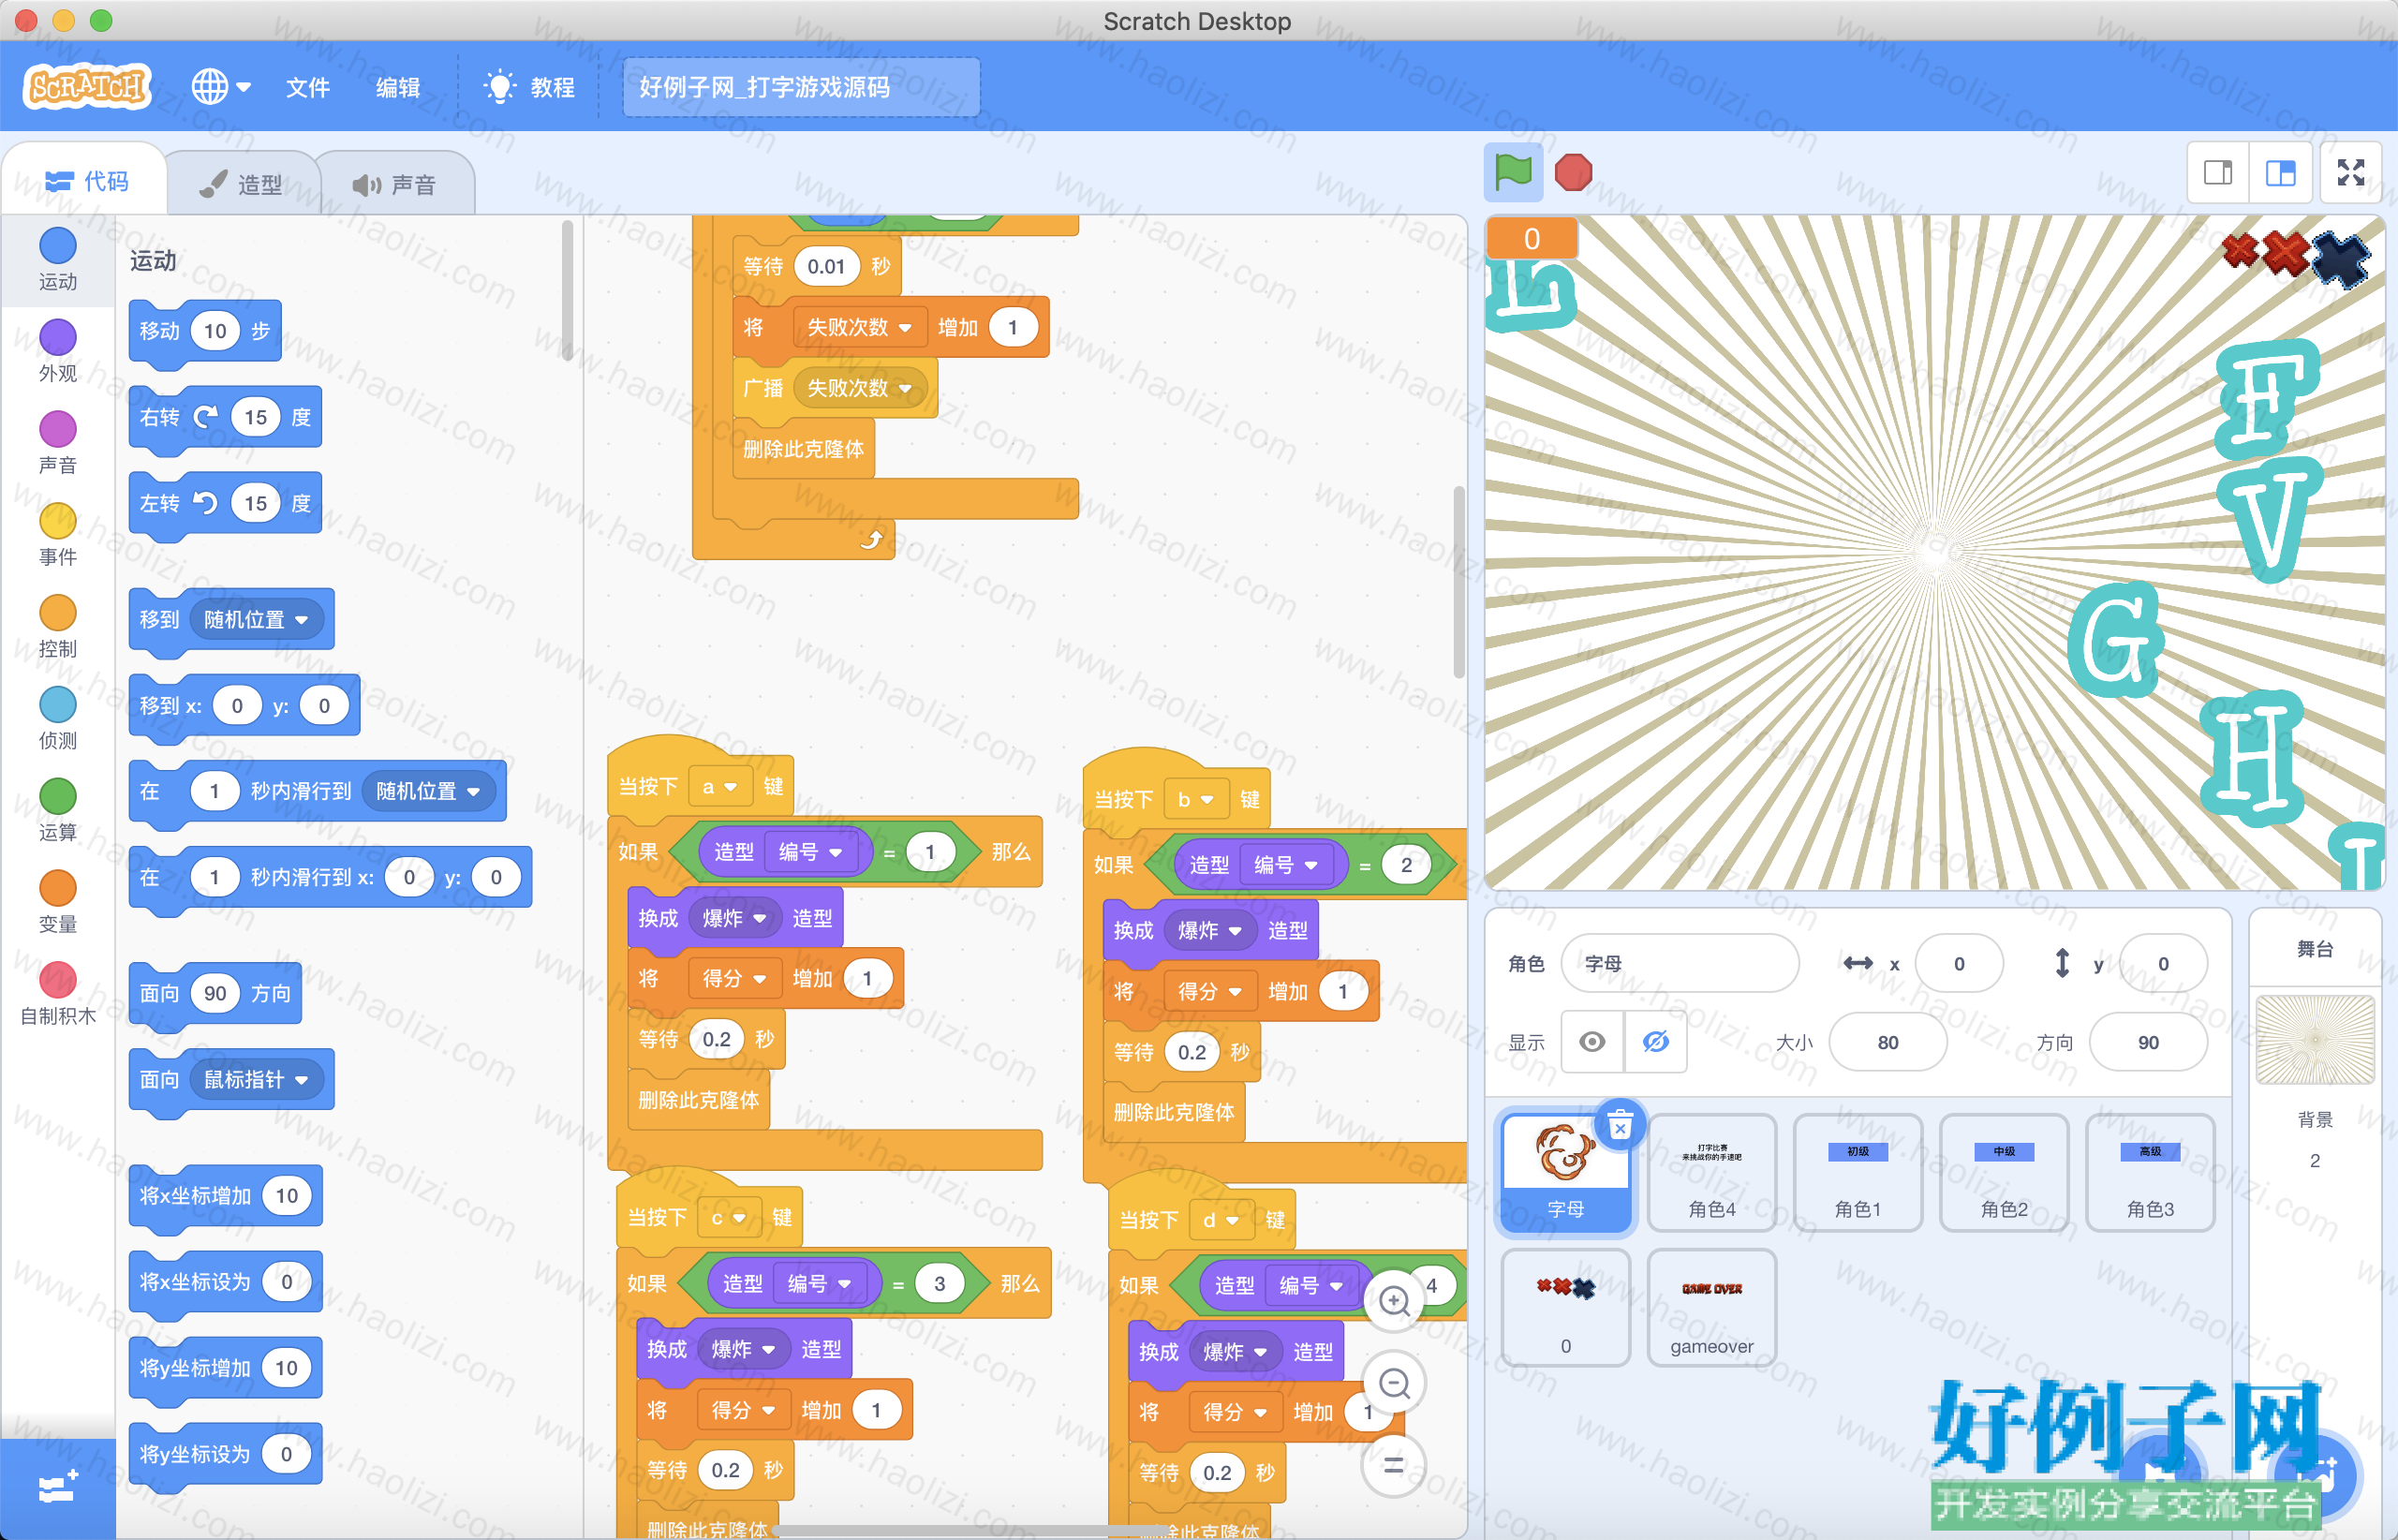This screenshot has height=1540, width=2398.
Task: Reset workspace zoom to default
Action: click(1394, 1466)
